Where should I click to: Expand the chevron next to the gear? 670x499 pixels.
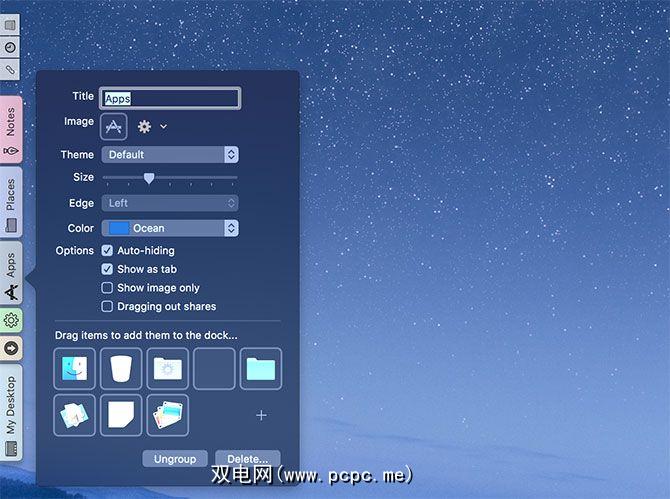tap(163, 126)
